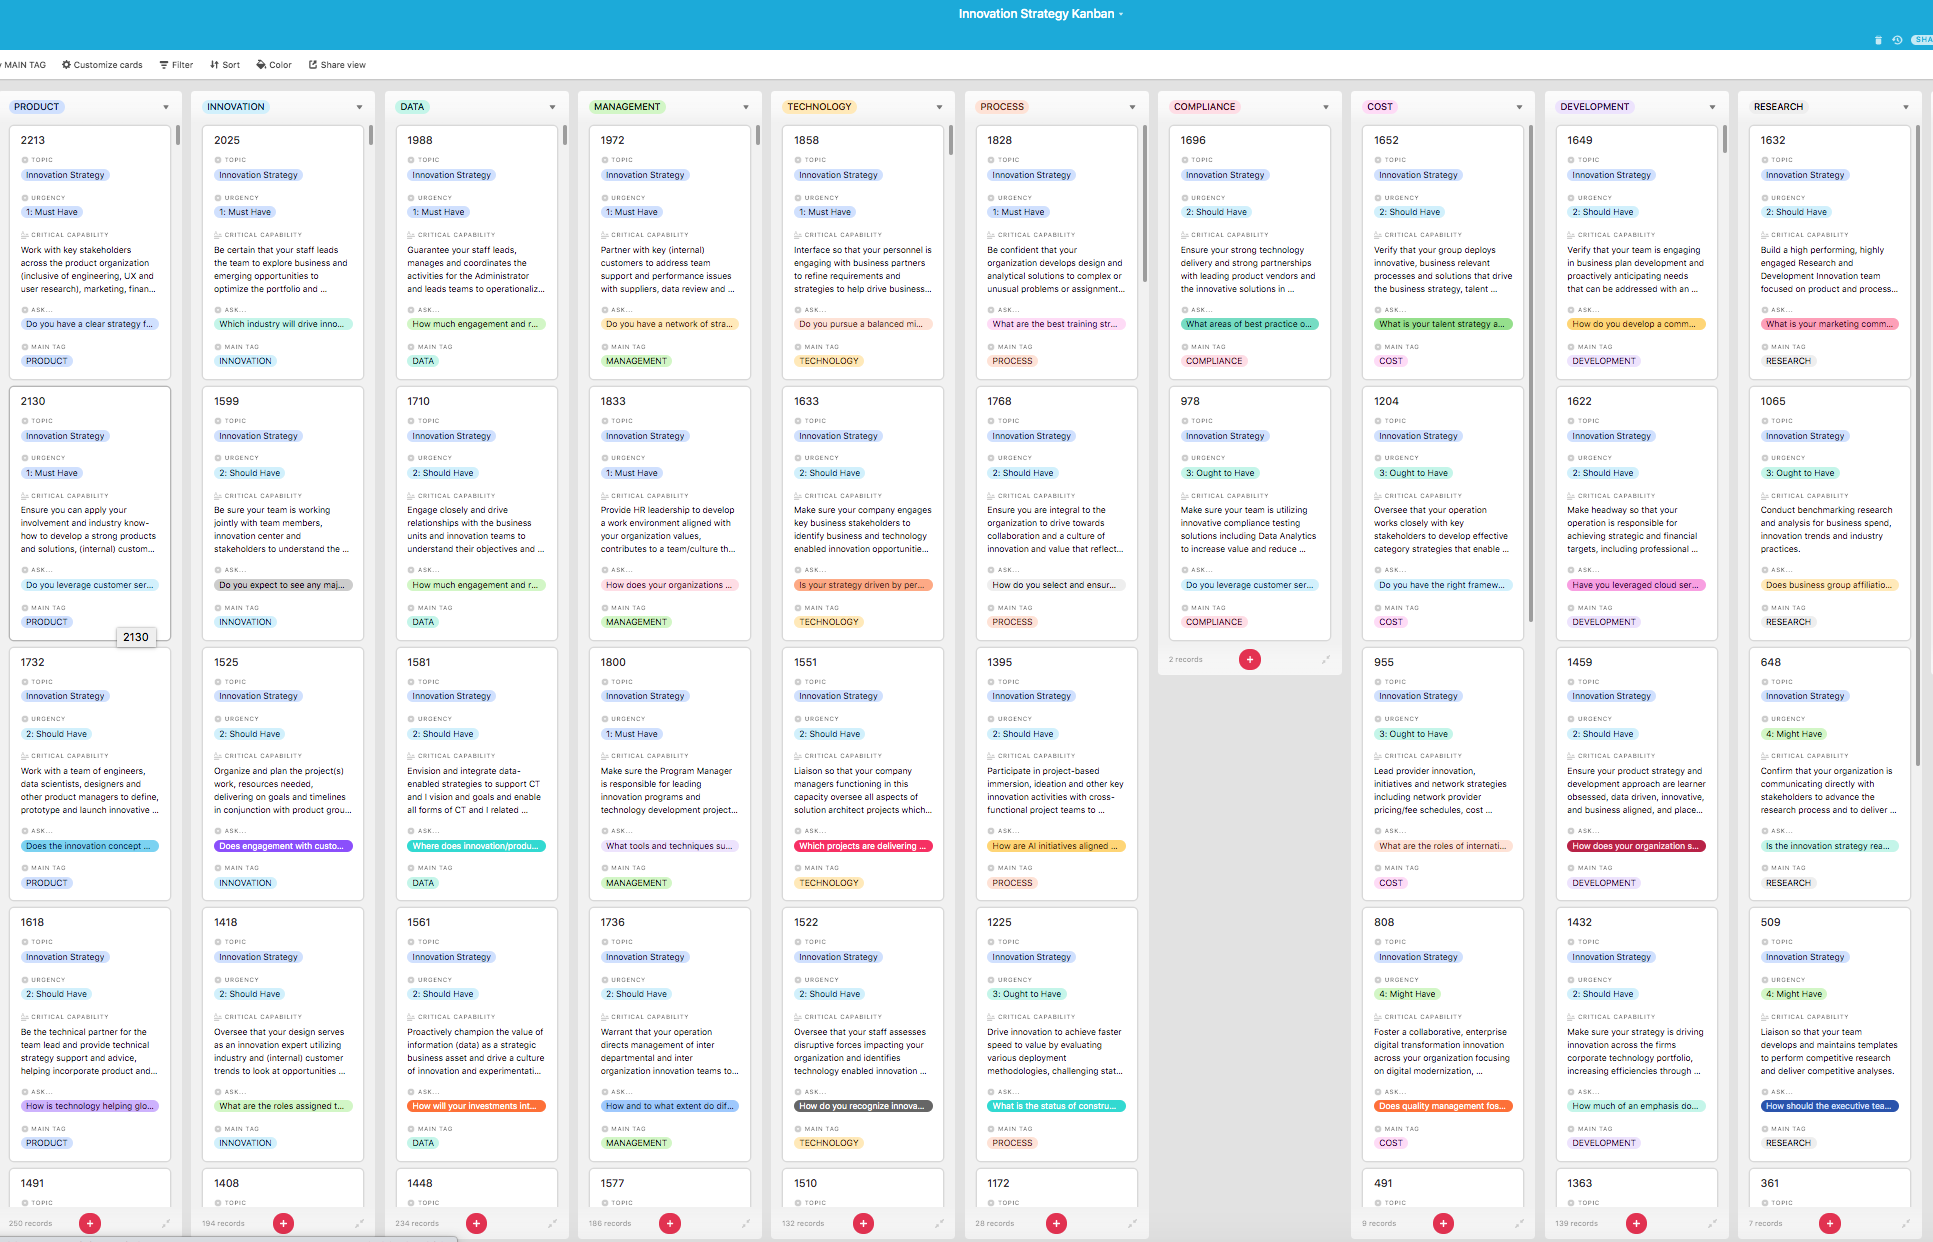This screenshot has width=1933, height=1242.
Task: Click Share view button
Action: click(337, 65)
